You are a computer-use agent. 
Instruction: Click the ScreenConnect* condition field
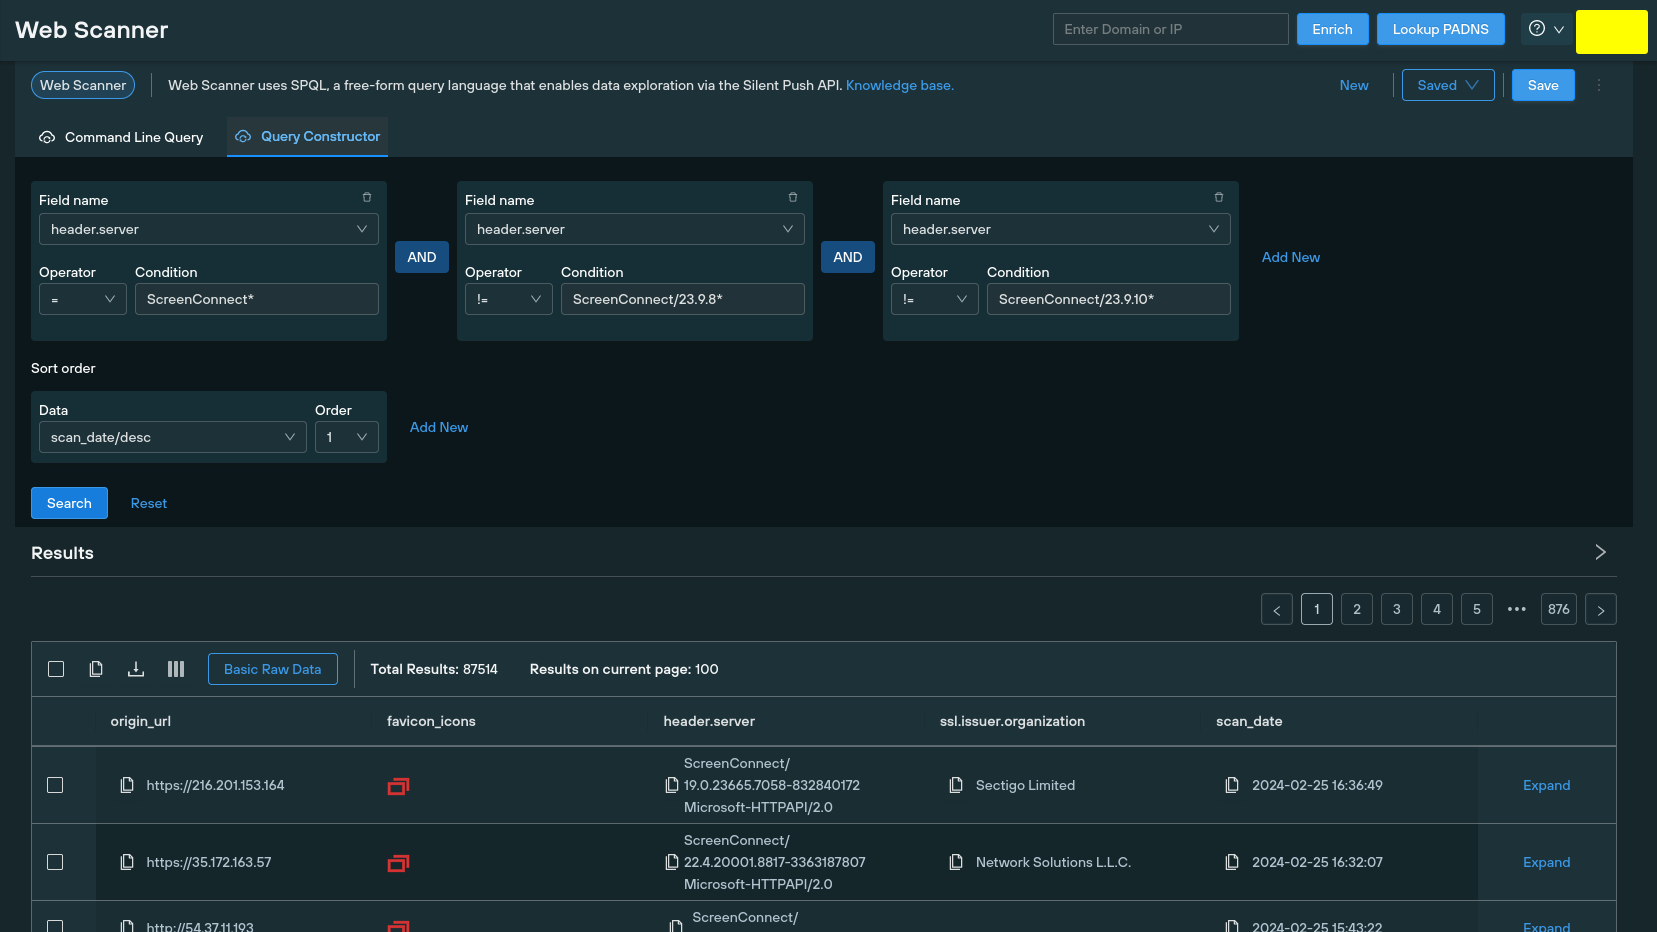pyautogui.click(x=257, y=299)
